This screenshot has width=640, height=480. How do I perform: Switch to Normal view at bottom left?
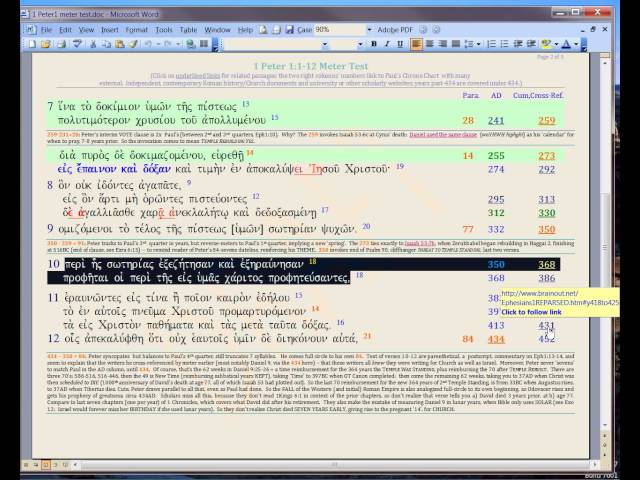26,465
